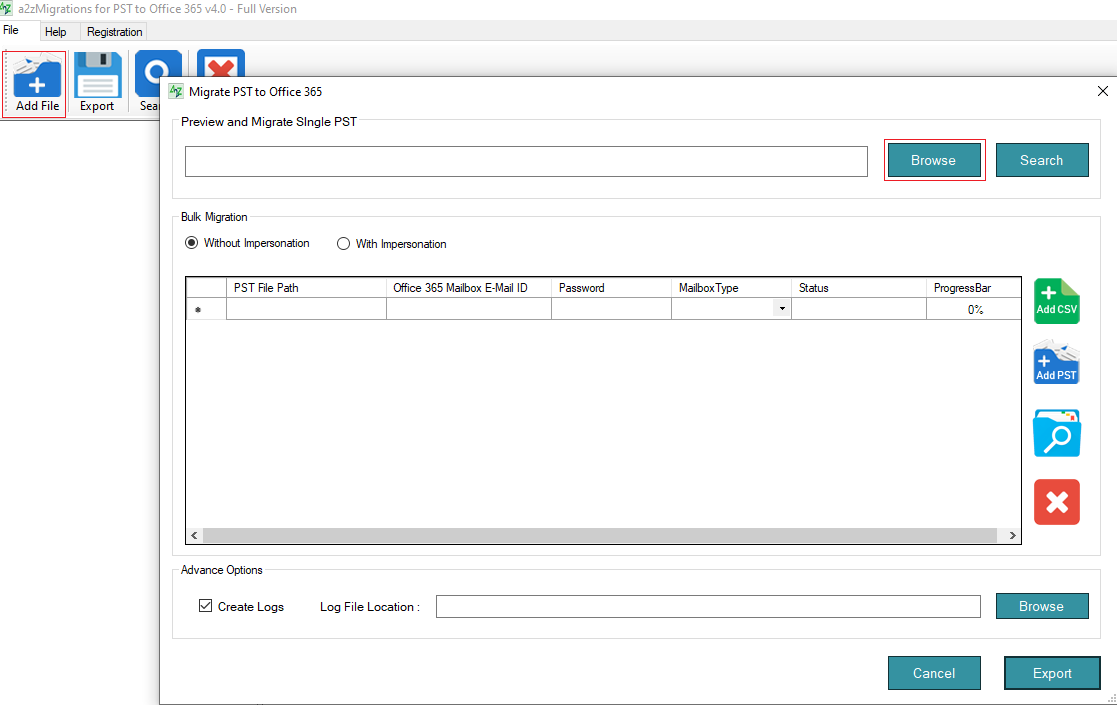Click the 0% ProgressBar cell
1117x705 pixels.
tap(974, 309)
